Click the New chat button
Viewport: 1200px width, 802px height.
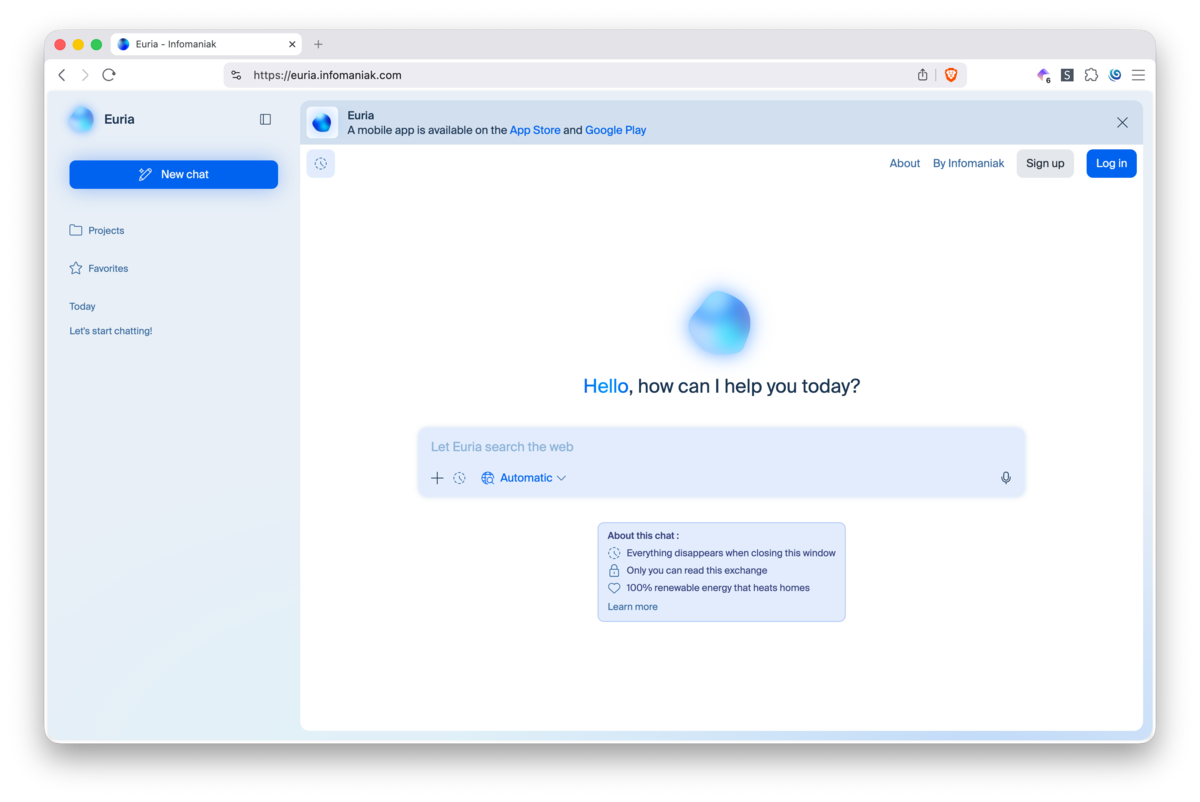click(x=173, y=174)
